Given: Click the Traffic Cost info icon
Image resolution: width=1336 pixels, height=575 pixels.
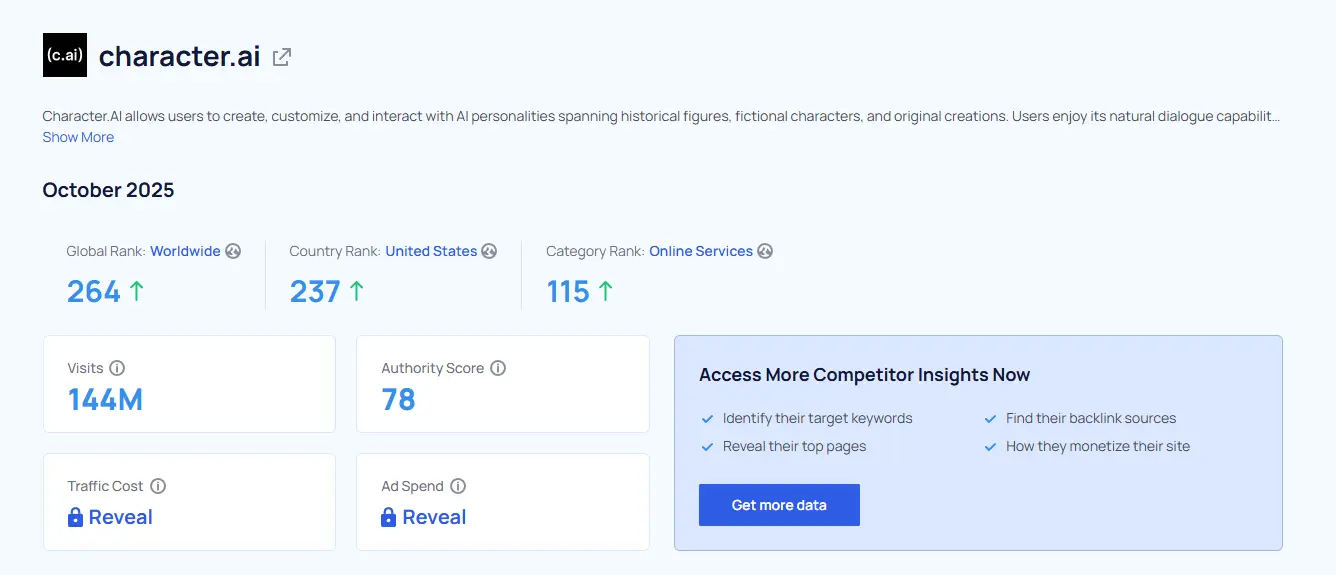Looking at the screenshot, I should 158,486.
